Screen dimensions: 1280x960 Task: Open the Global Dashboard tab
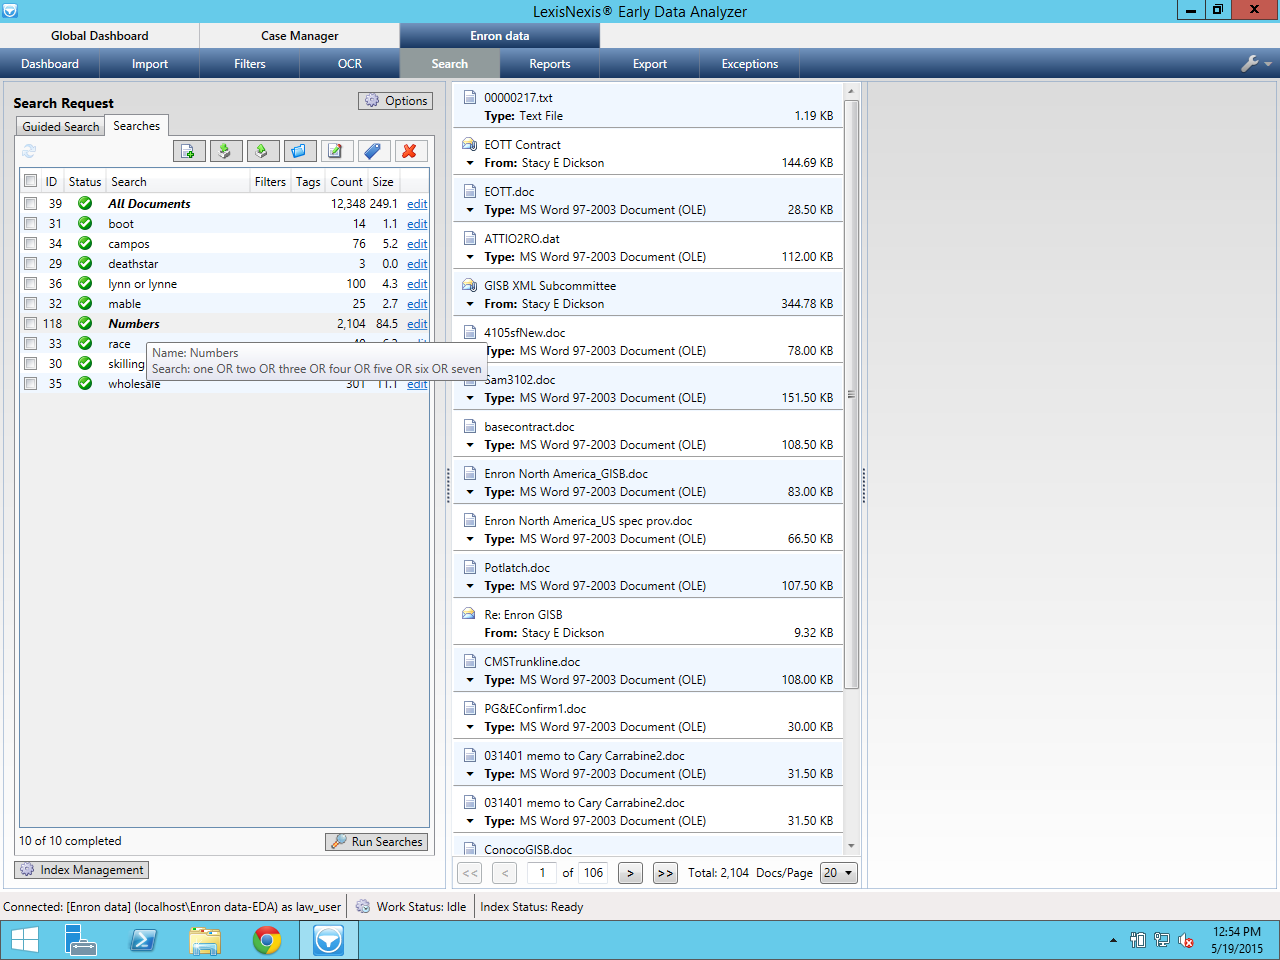(x=100, y=36)
